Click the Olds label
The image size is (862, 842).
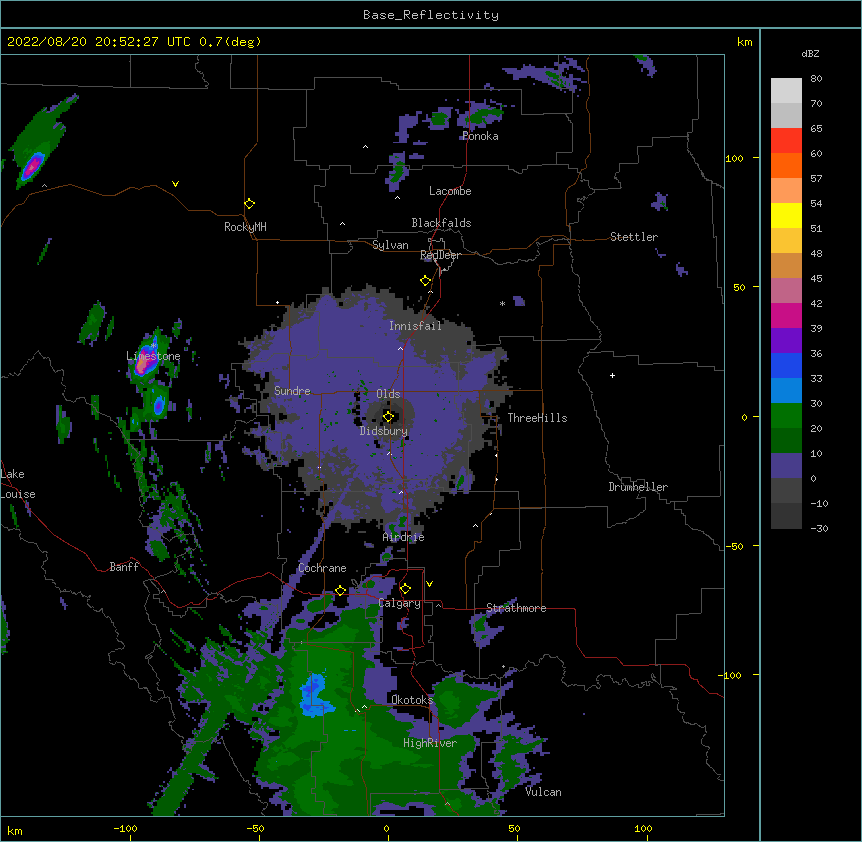click(388, 394)
